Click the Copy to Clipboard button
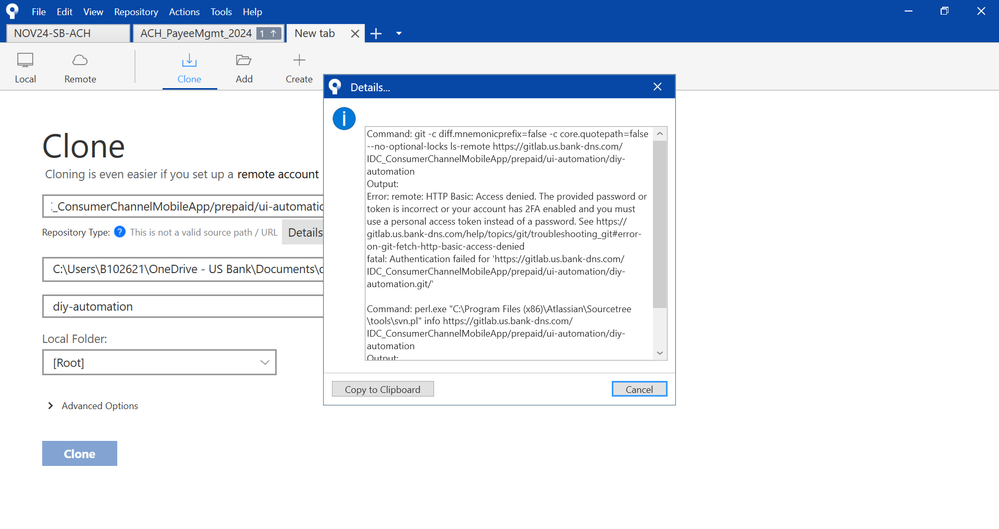Viewport: 999px width, 529px height. coord(383,389)
